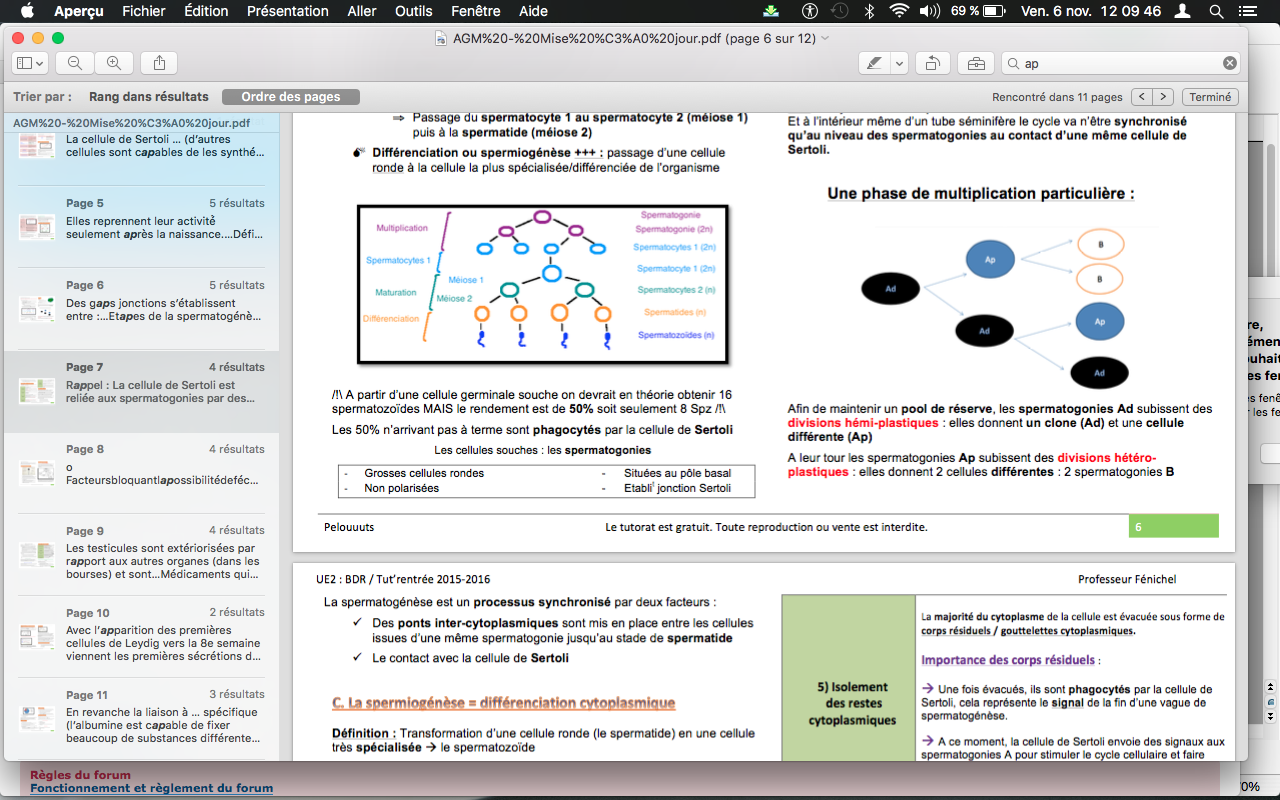Select the highlight pen tool
Screen dimensions: 1280x800
(875, 63)
